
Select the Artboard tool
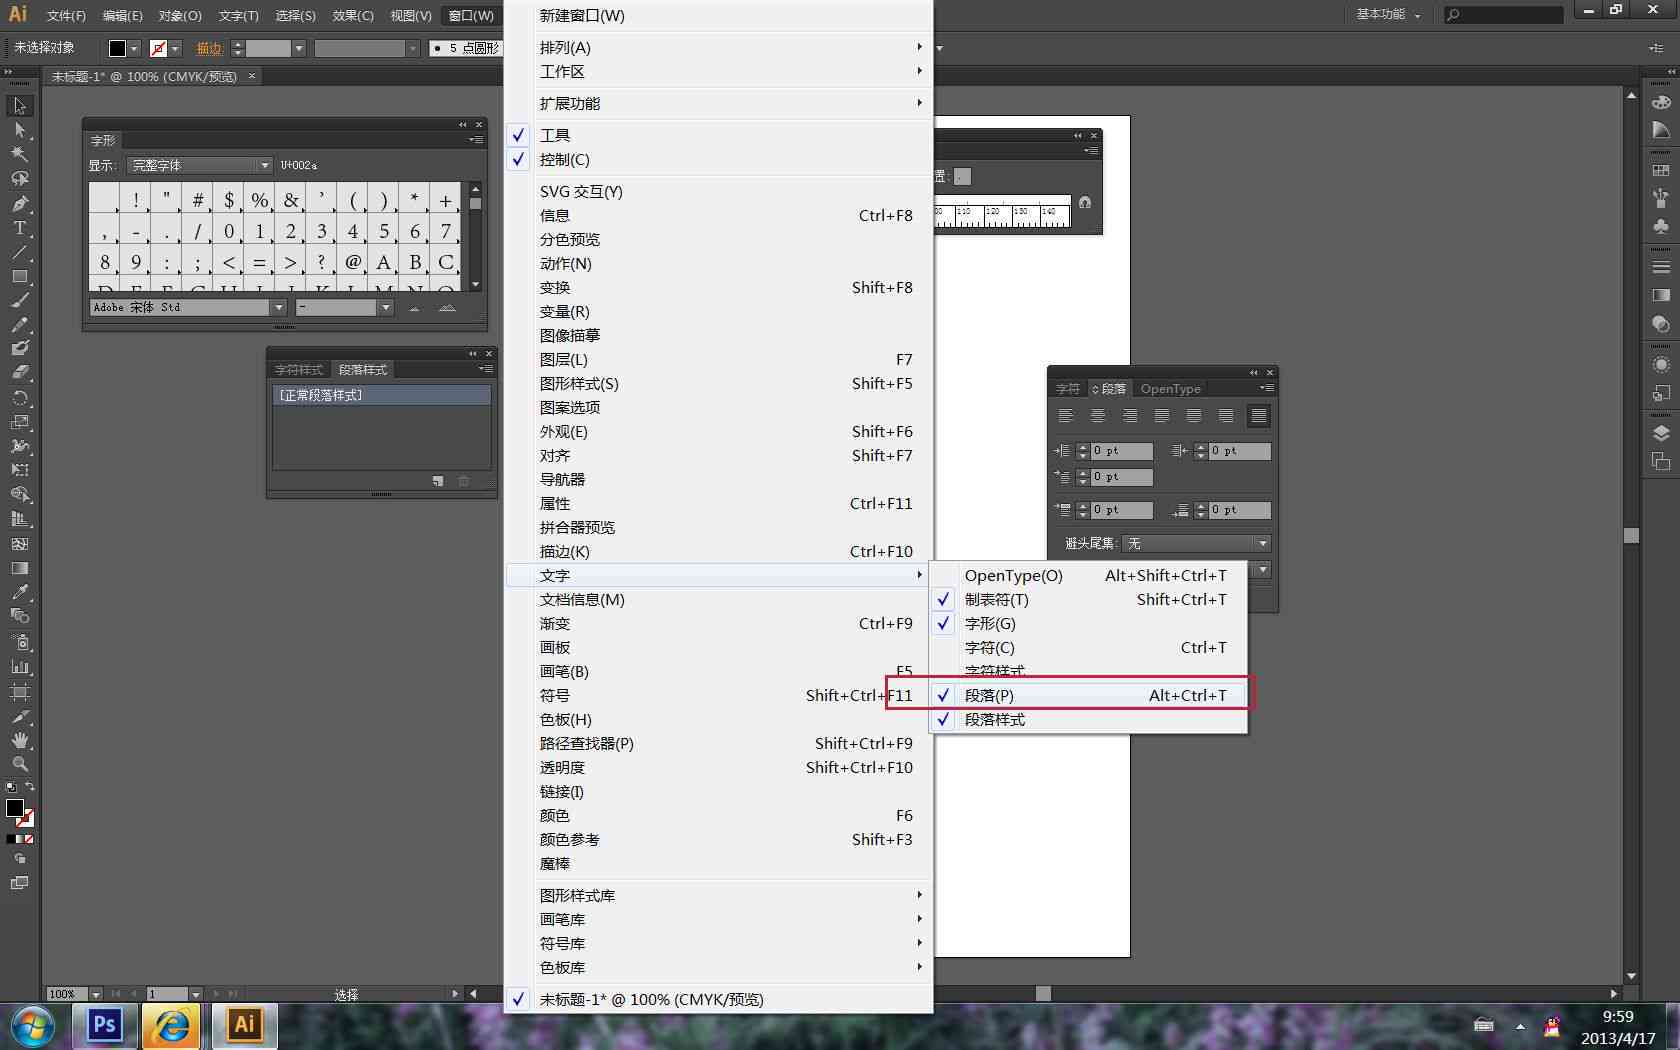pos(19,691)
